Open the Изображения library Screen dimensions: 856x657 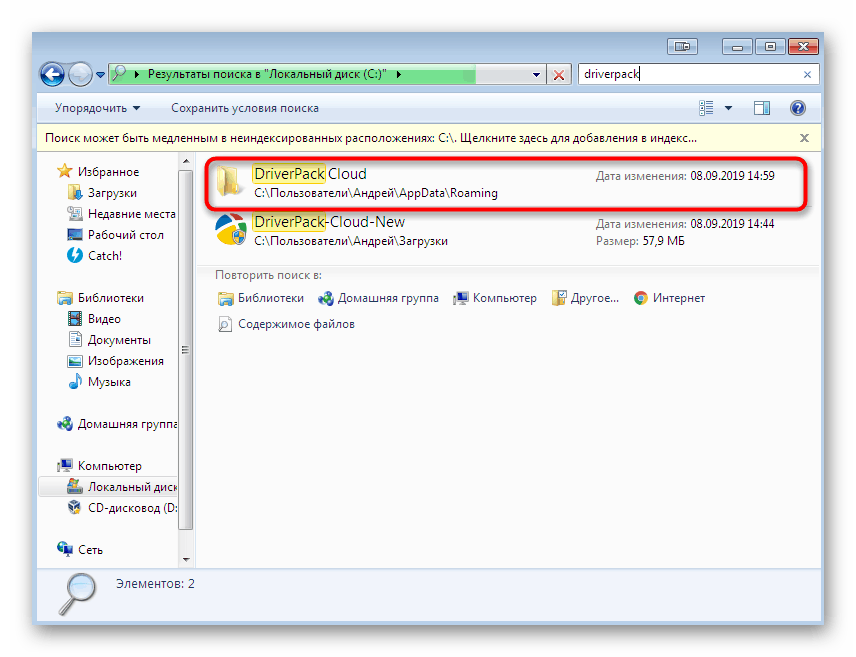point(126,361)
